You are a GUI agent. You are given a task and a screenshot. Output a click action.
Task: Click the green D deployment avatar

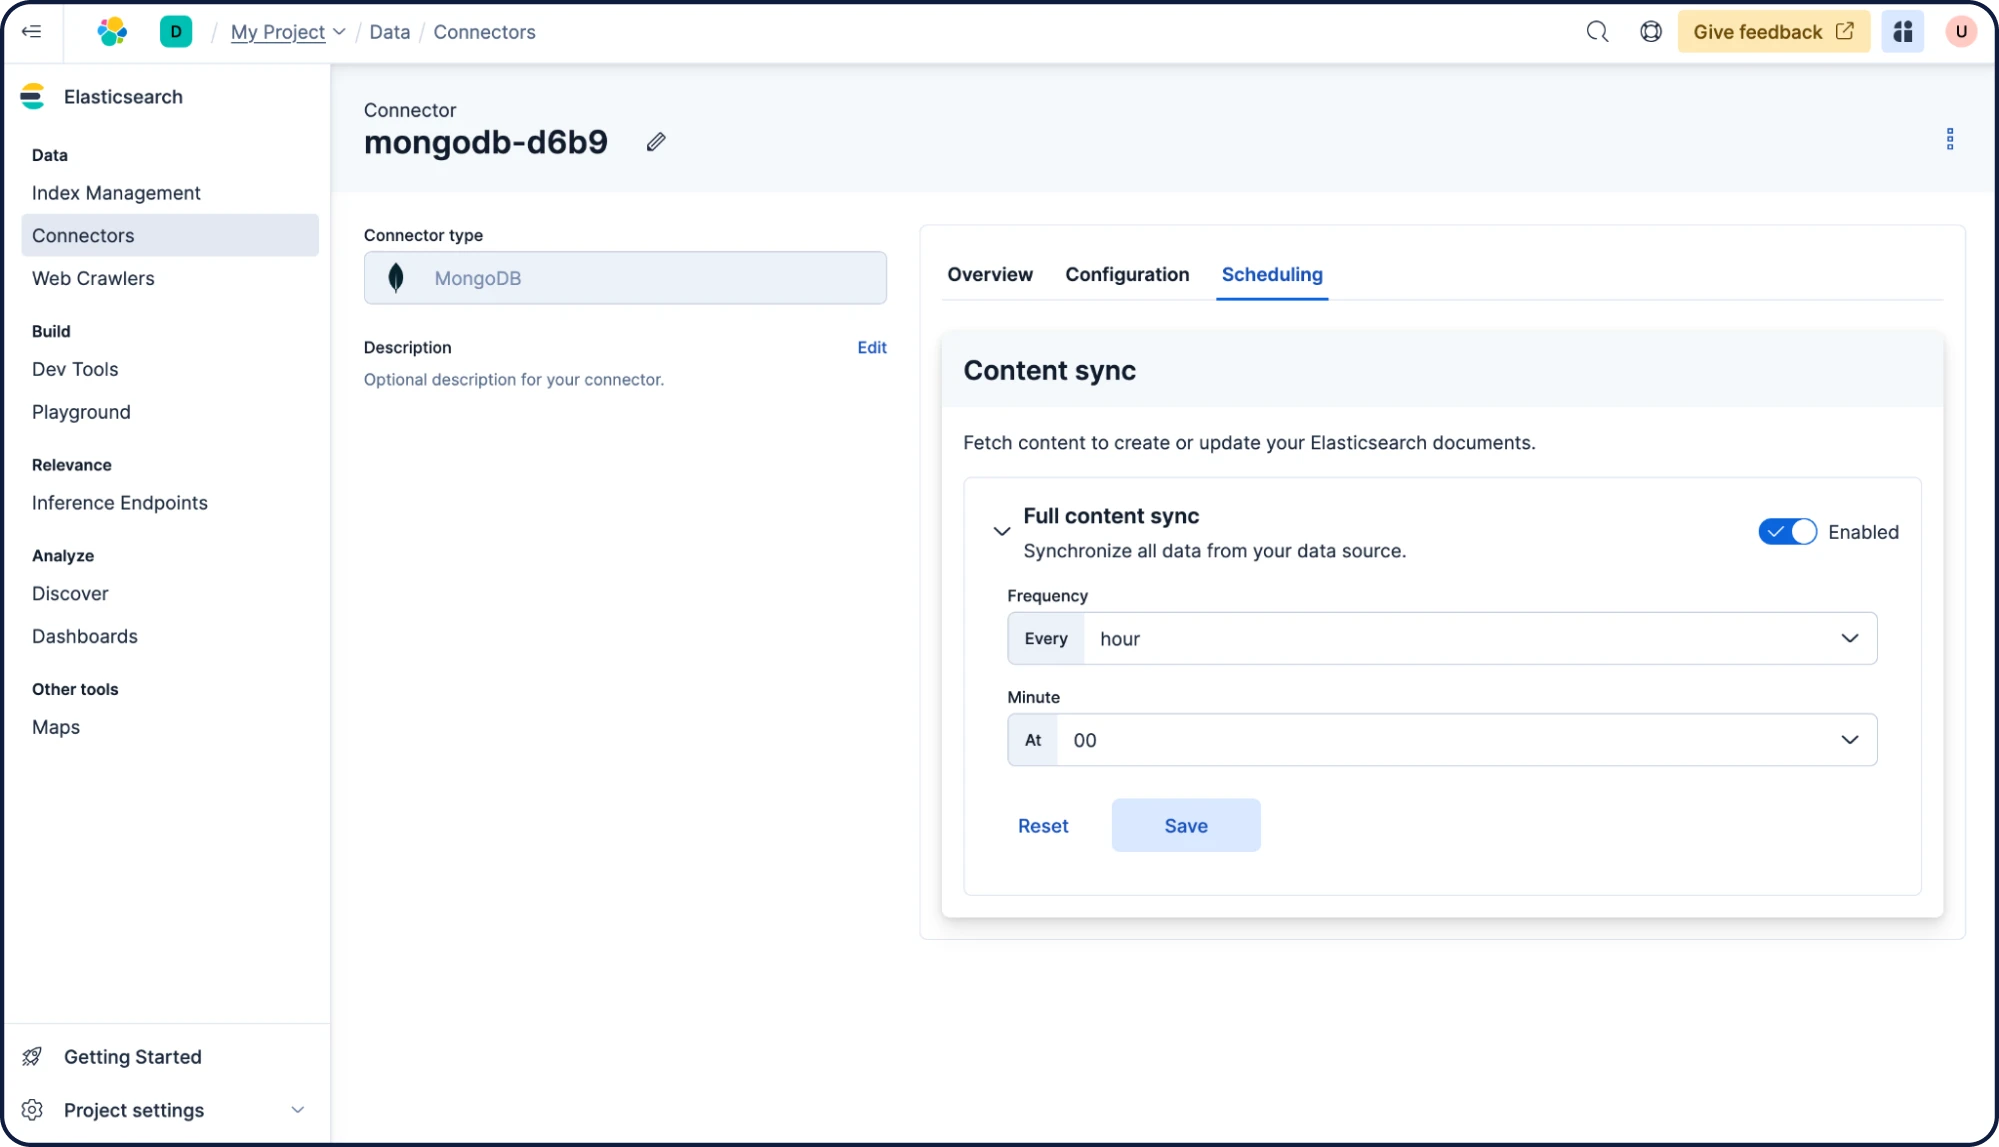click(x=176, y=31)
